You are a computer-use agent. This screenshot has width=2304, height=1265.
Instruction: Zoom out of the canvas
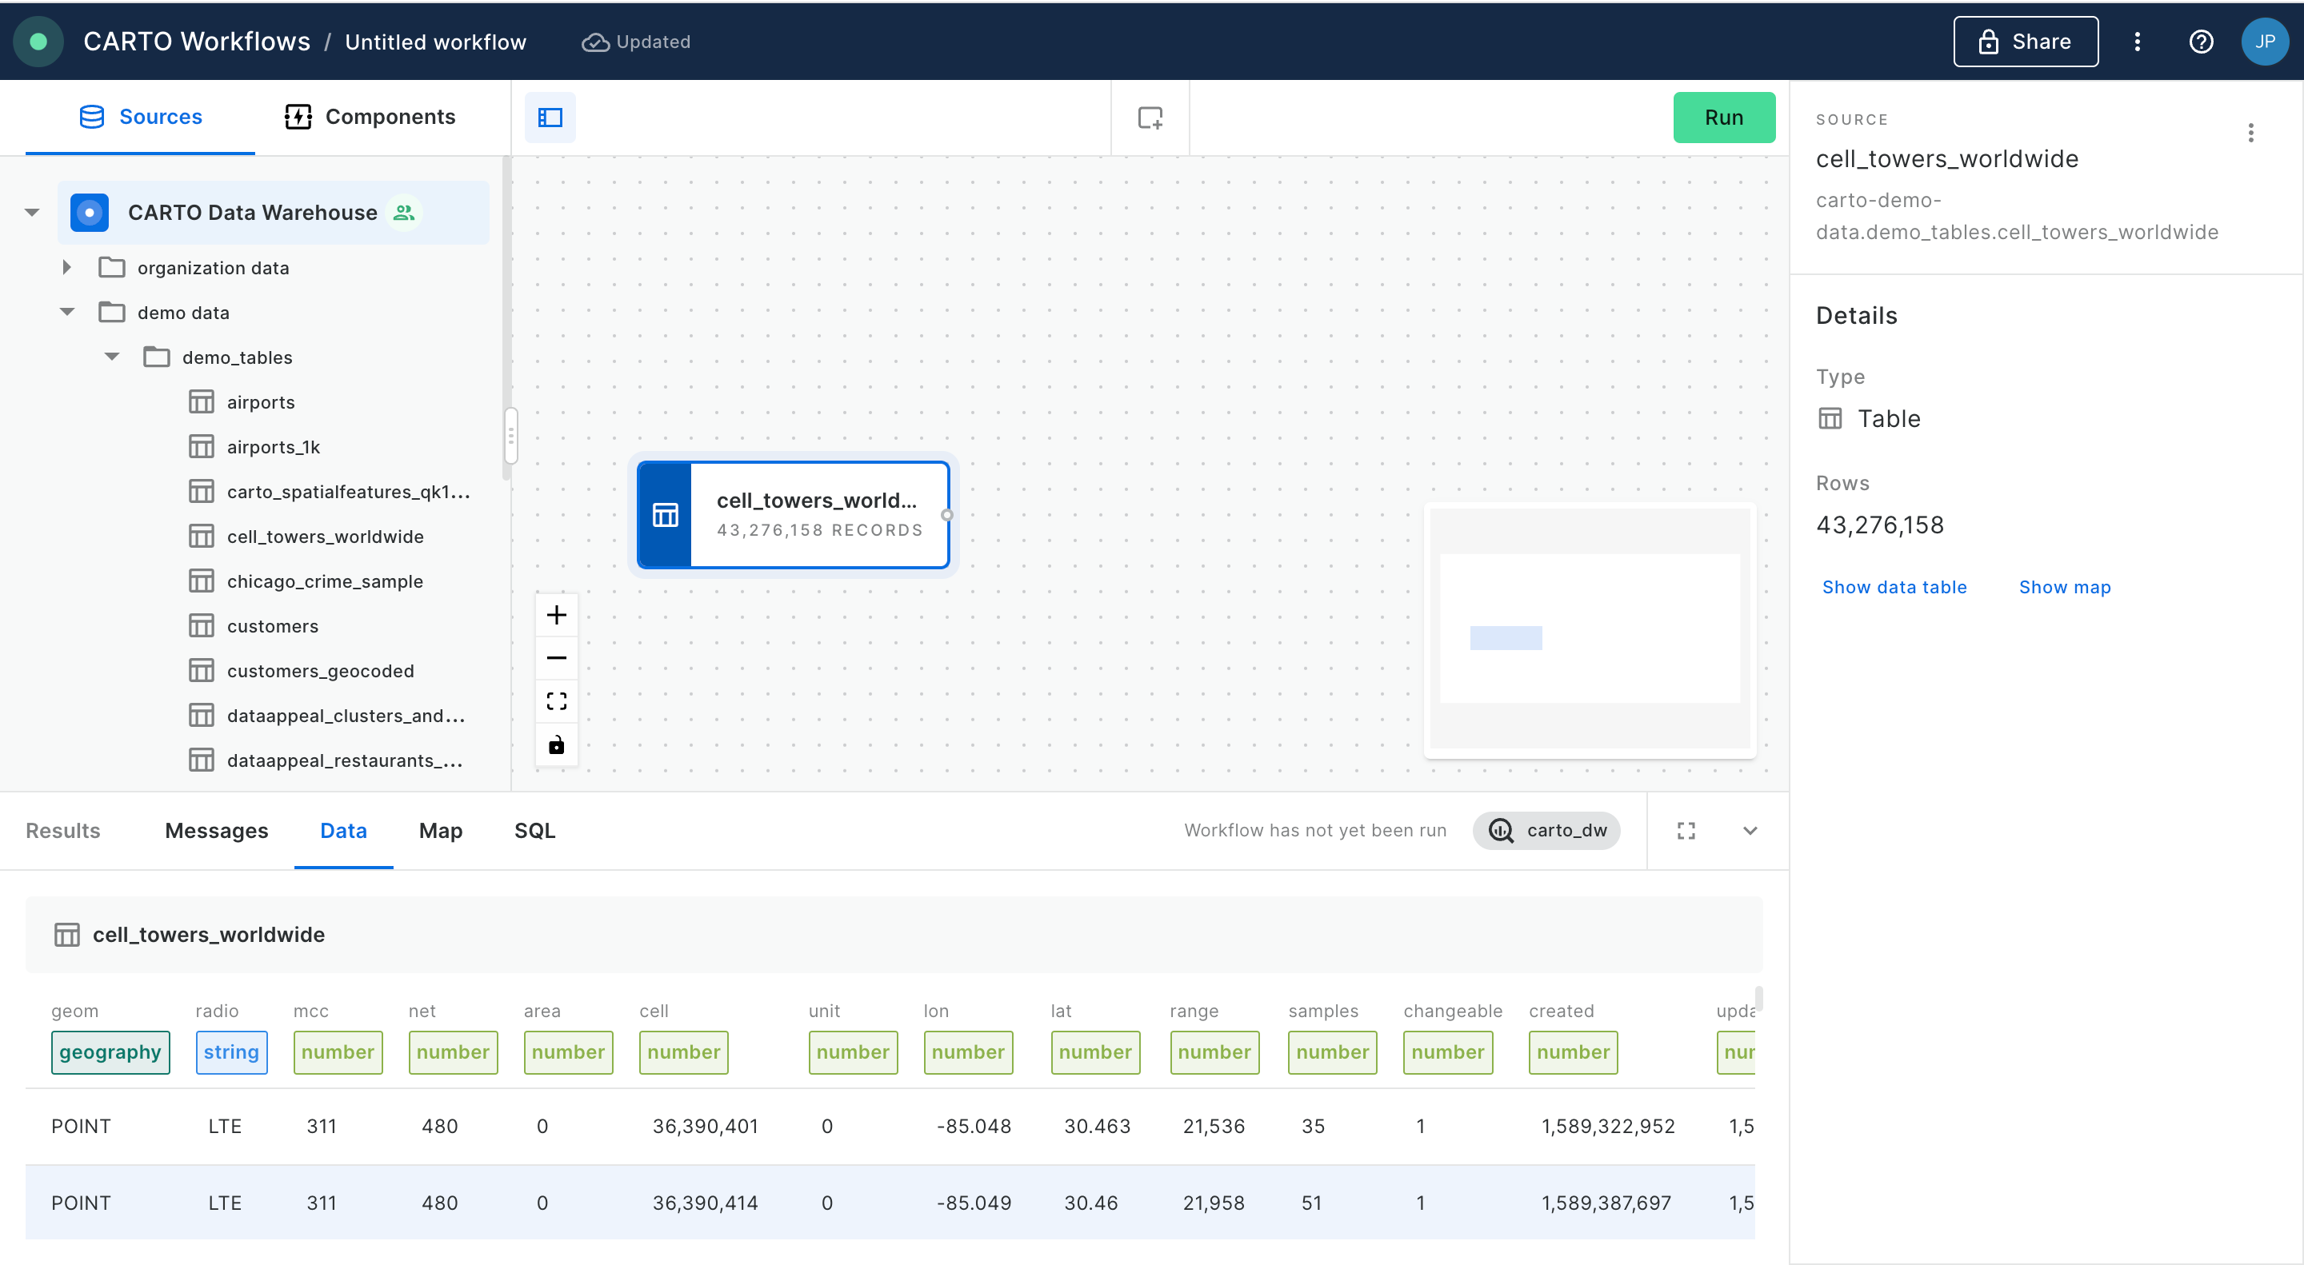[x=557, y=658]
